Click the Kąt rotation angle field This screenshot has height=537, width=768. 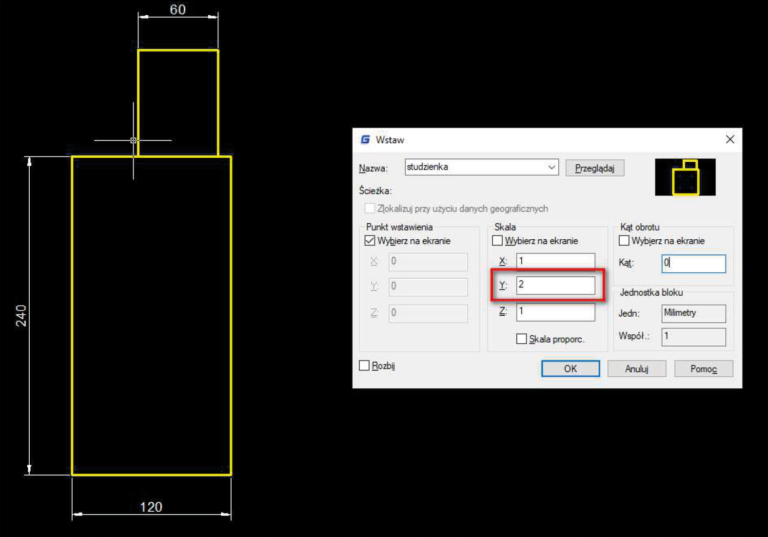(x=692, y=264)
